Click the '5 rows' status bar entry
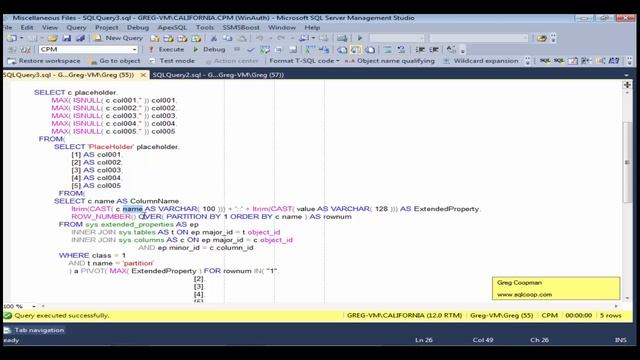This screenshot has height=360, width=640. [611, 316]
